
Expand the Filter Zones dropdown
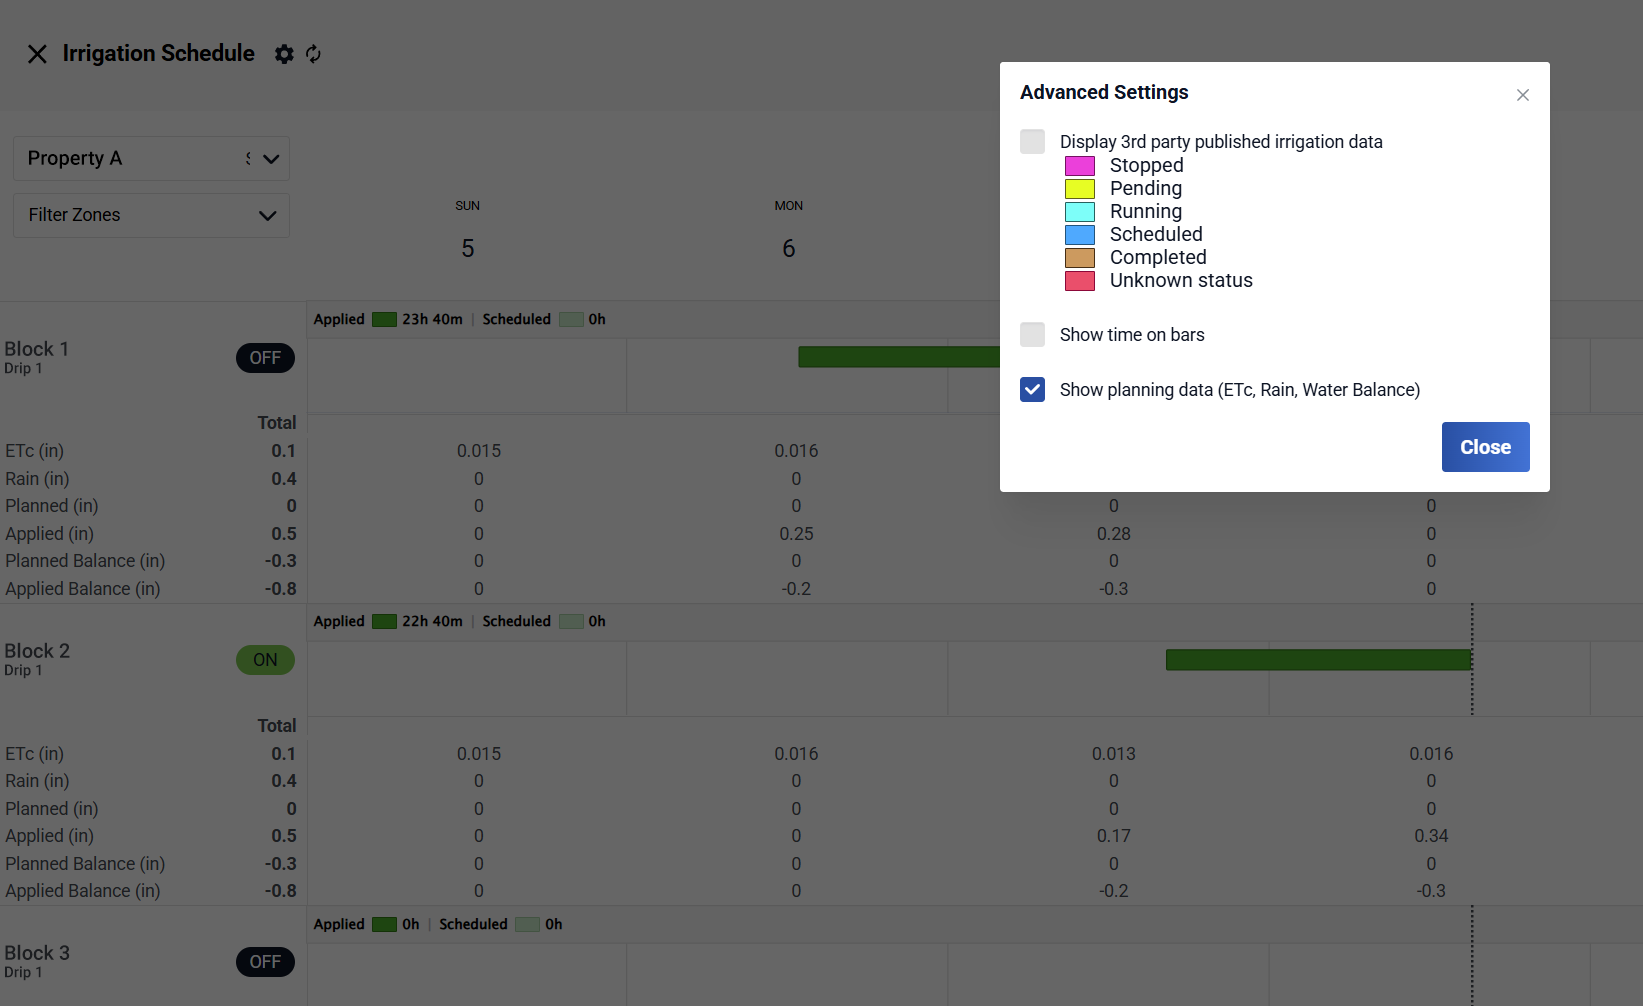[x=152, y=215]
